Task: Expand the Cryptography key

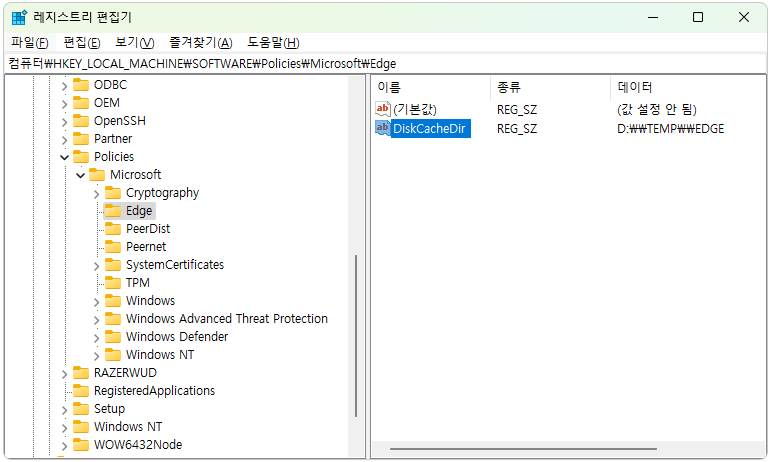Action: 97,194
